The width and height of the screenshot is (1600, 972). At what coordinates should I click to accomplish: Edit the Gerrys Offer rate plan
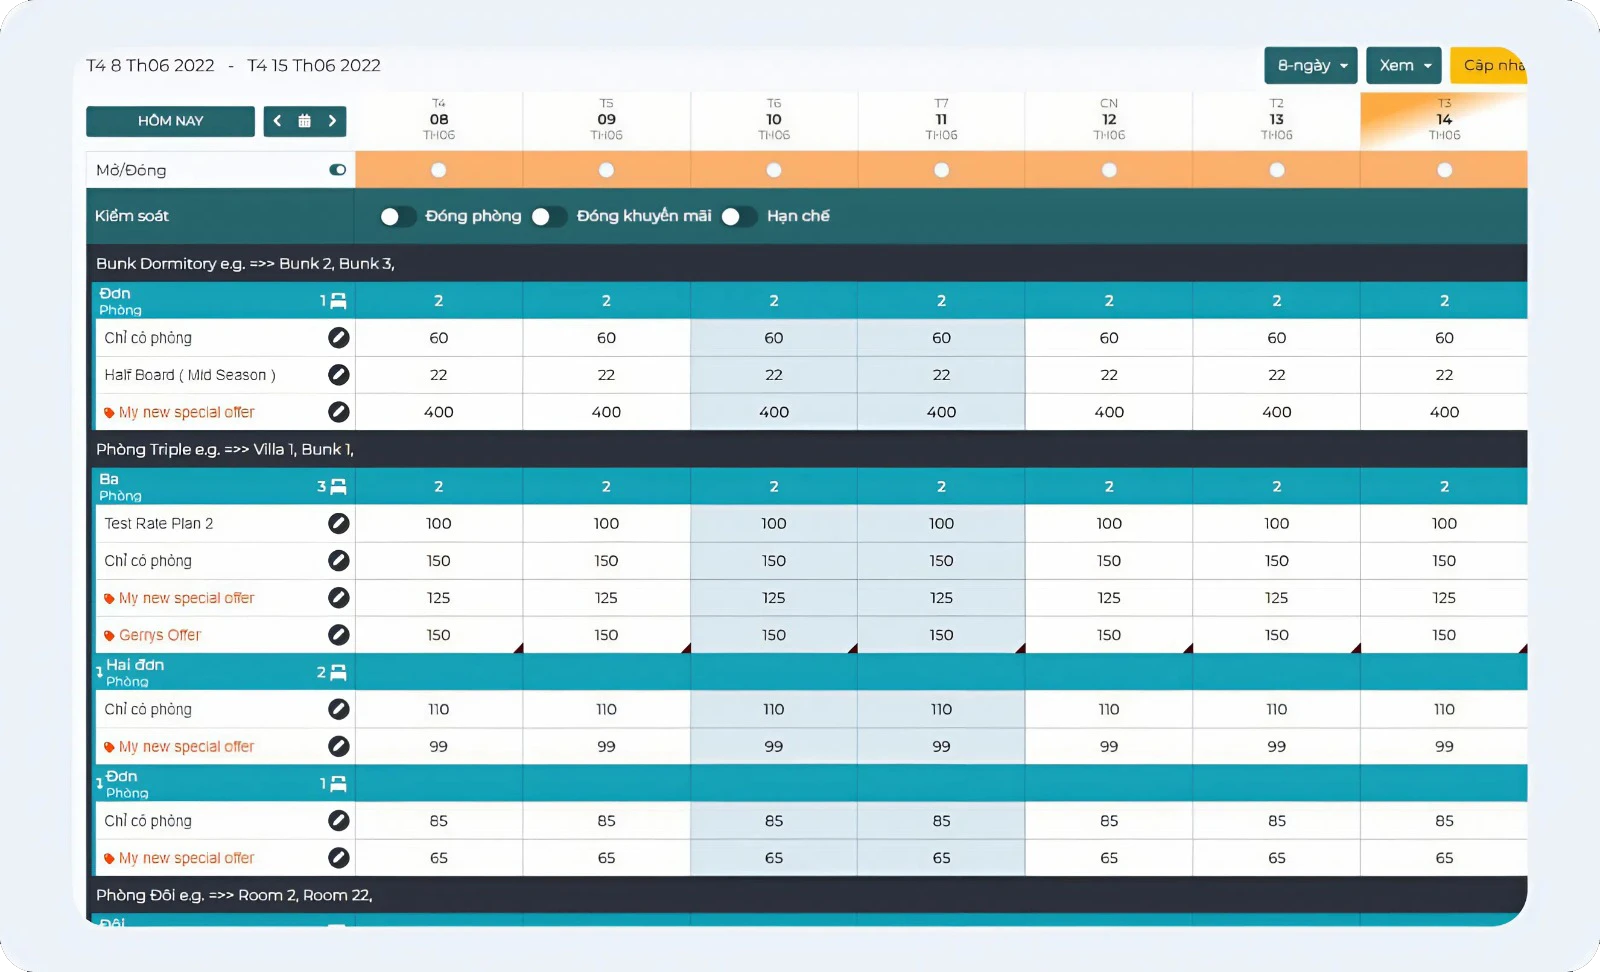point(339,635)
